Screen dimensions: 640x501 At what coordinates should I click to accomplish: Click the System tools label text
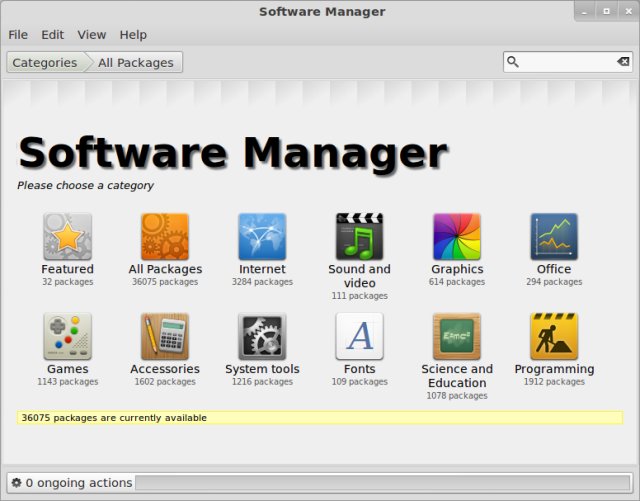coord(262,369)
